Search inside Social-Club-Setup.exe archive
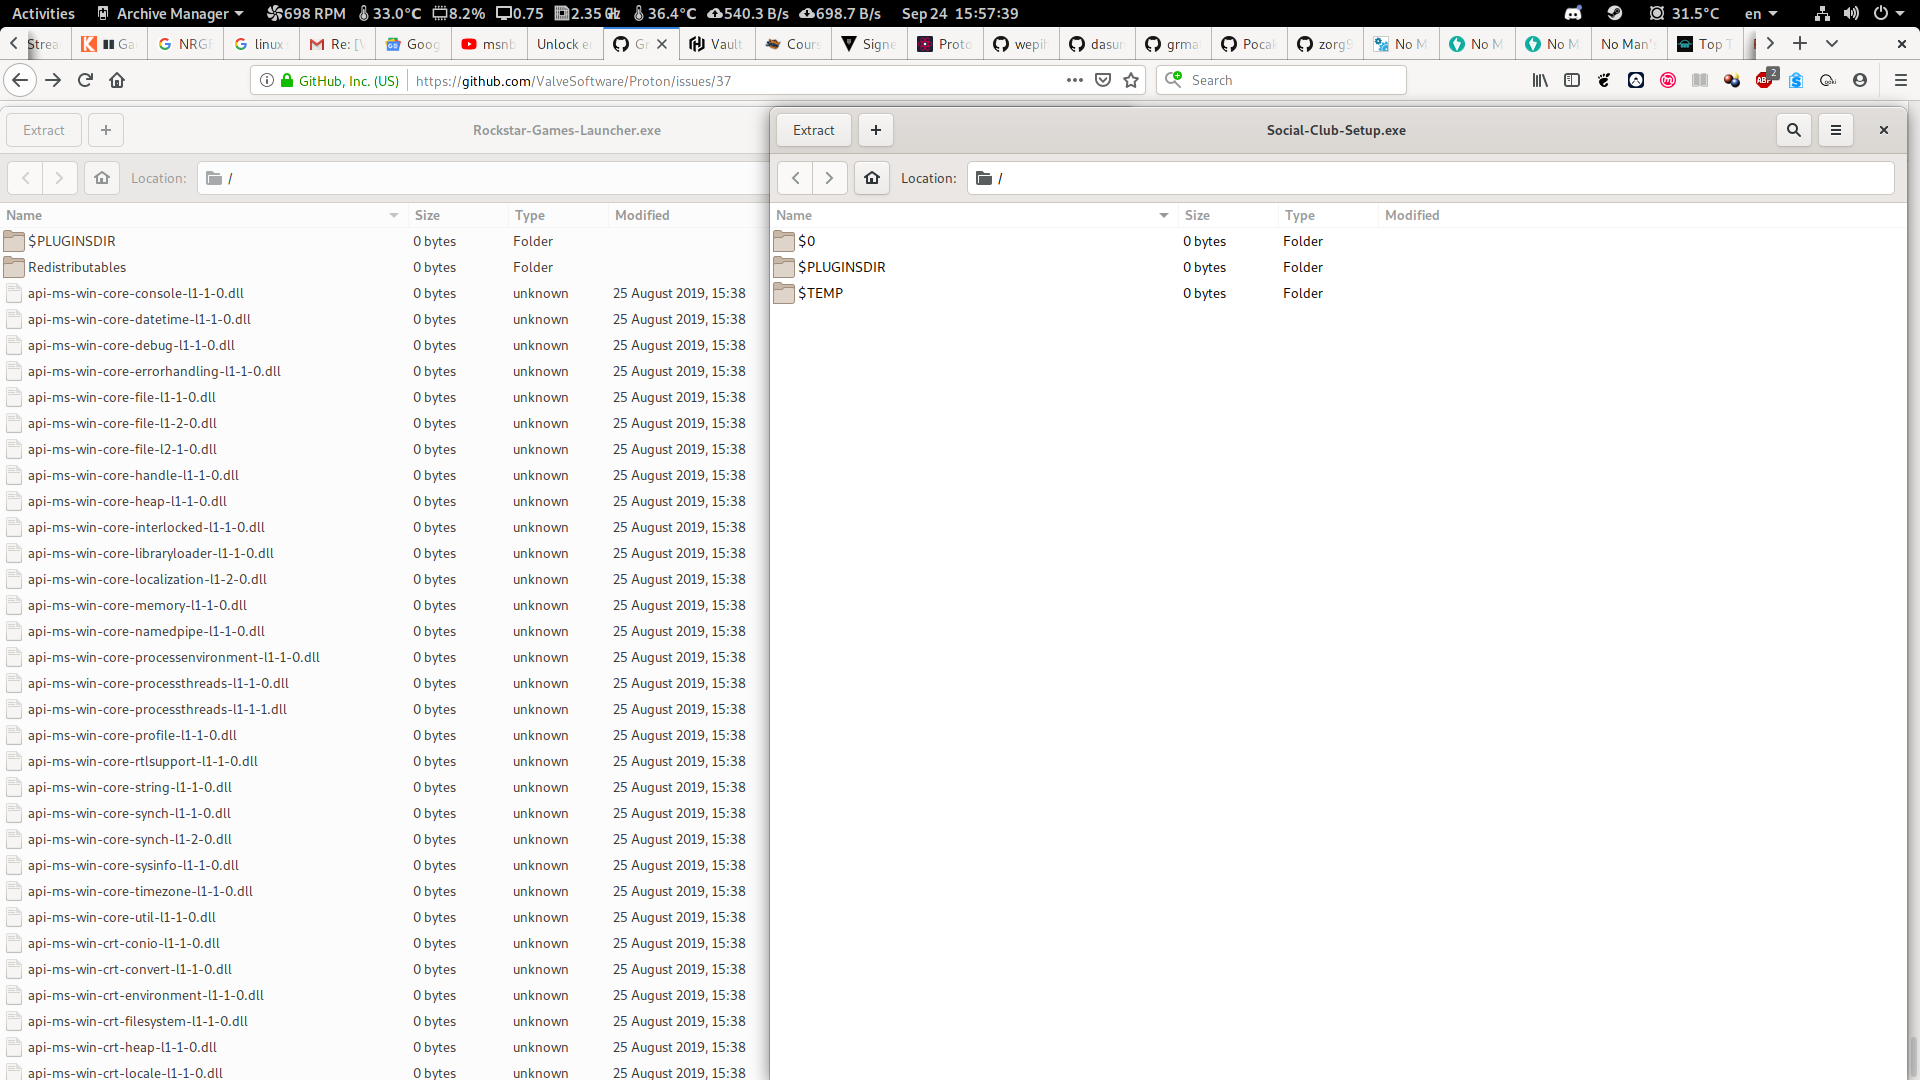The image size is (1920, 1080). click(x=1794, y=130)
